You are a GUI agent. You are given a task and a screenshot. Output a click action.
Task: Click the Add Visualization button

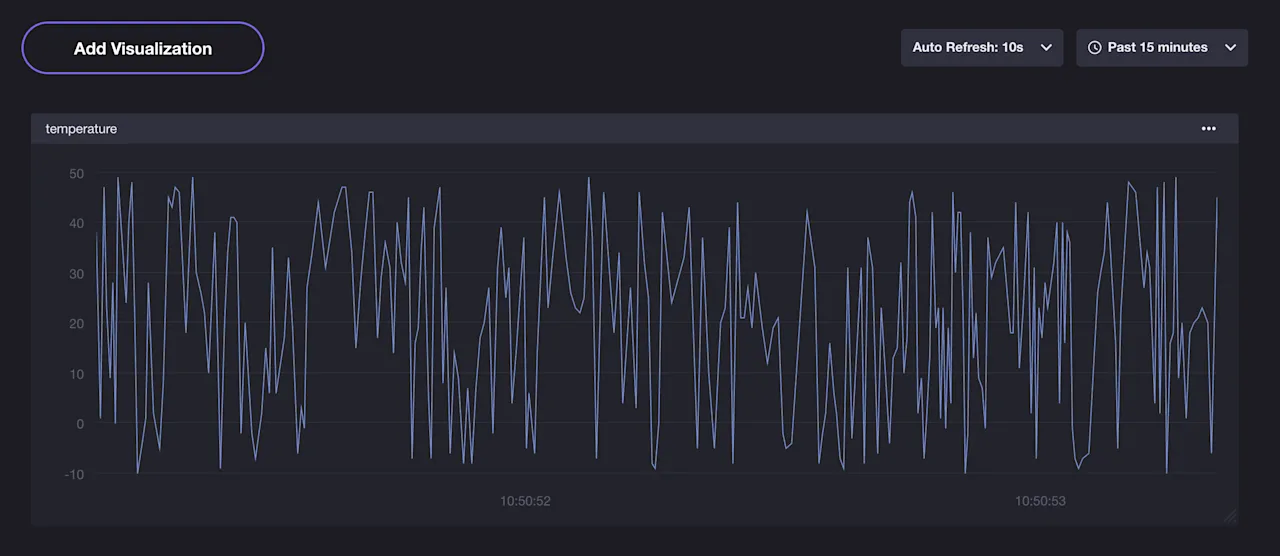click(143, 48)
